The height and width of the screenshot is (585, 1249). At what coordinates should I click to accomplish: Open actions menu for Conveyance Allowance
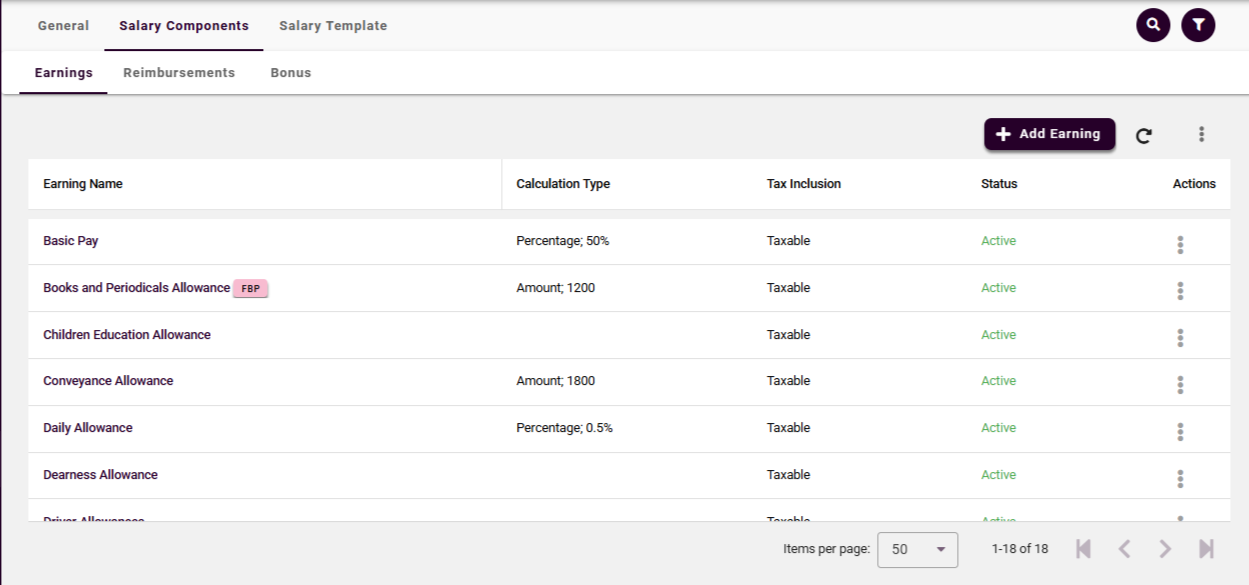[1180, 384]
